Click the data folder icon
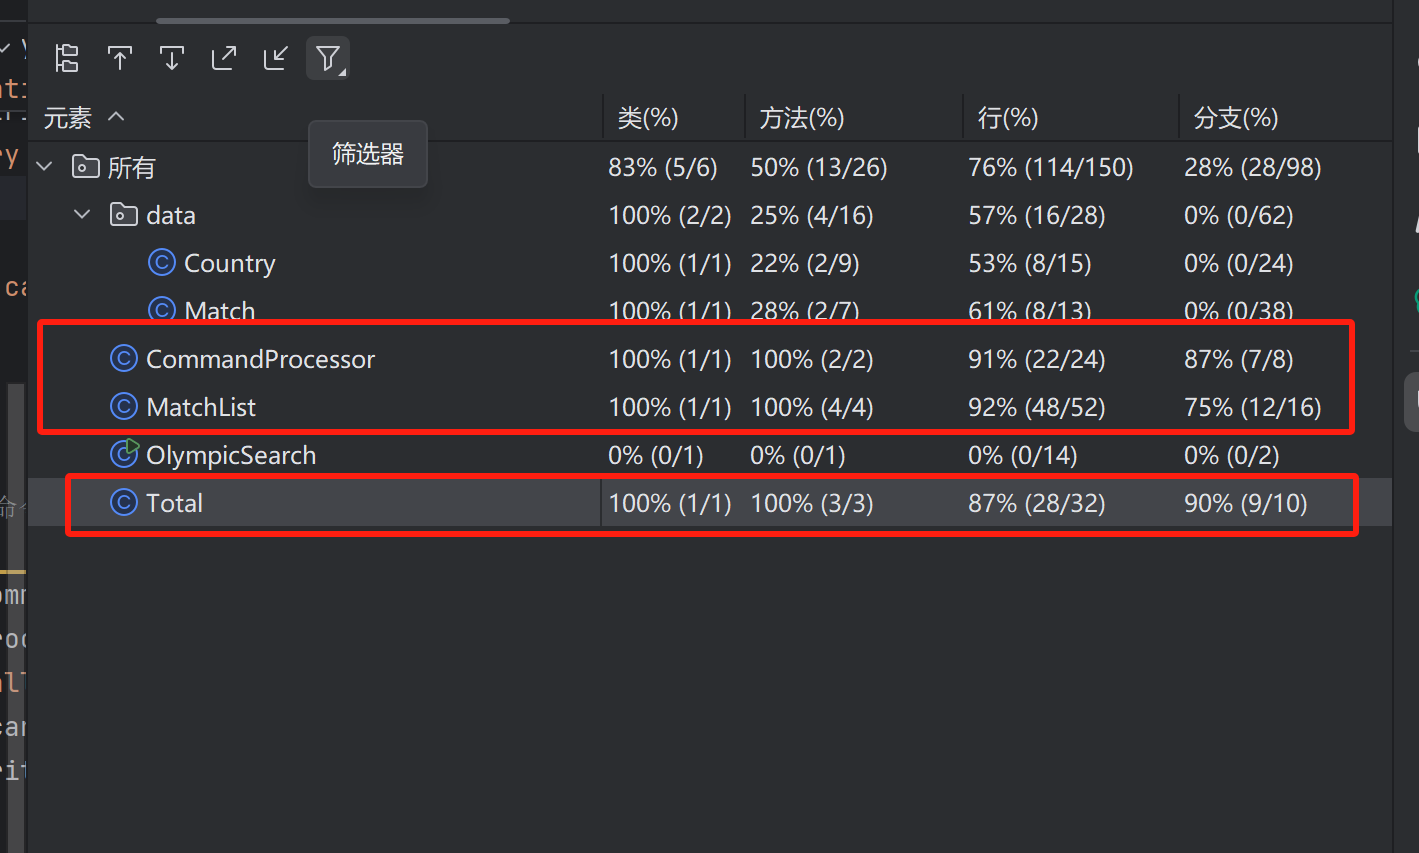The width and height of the screenshot is (1419, 853). tap(124, 215)
